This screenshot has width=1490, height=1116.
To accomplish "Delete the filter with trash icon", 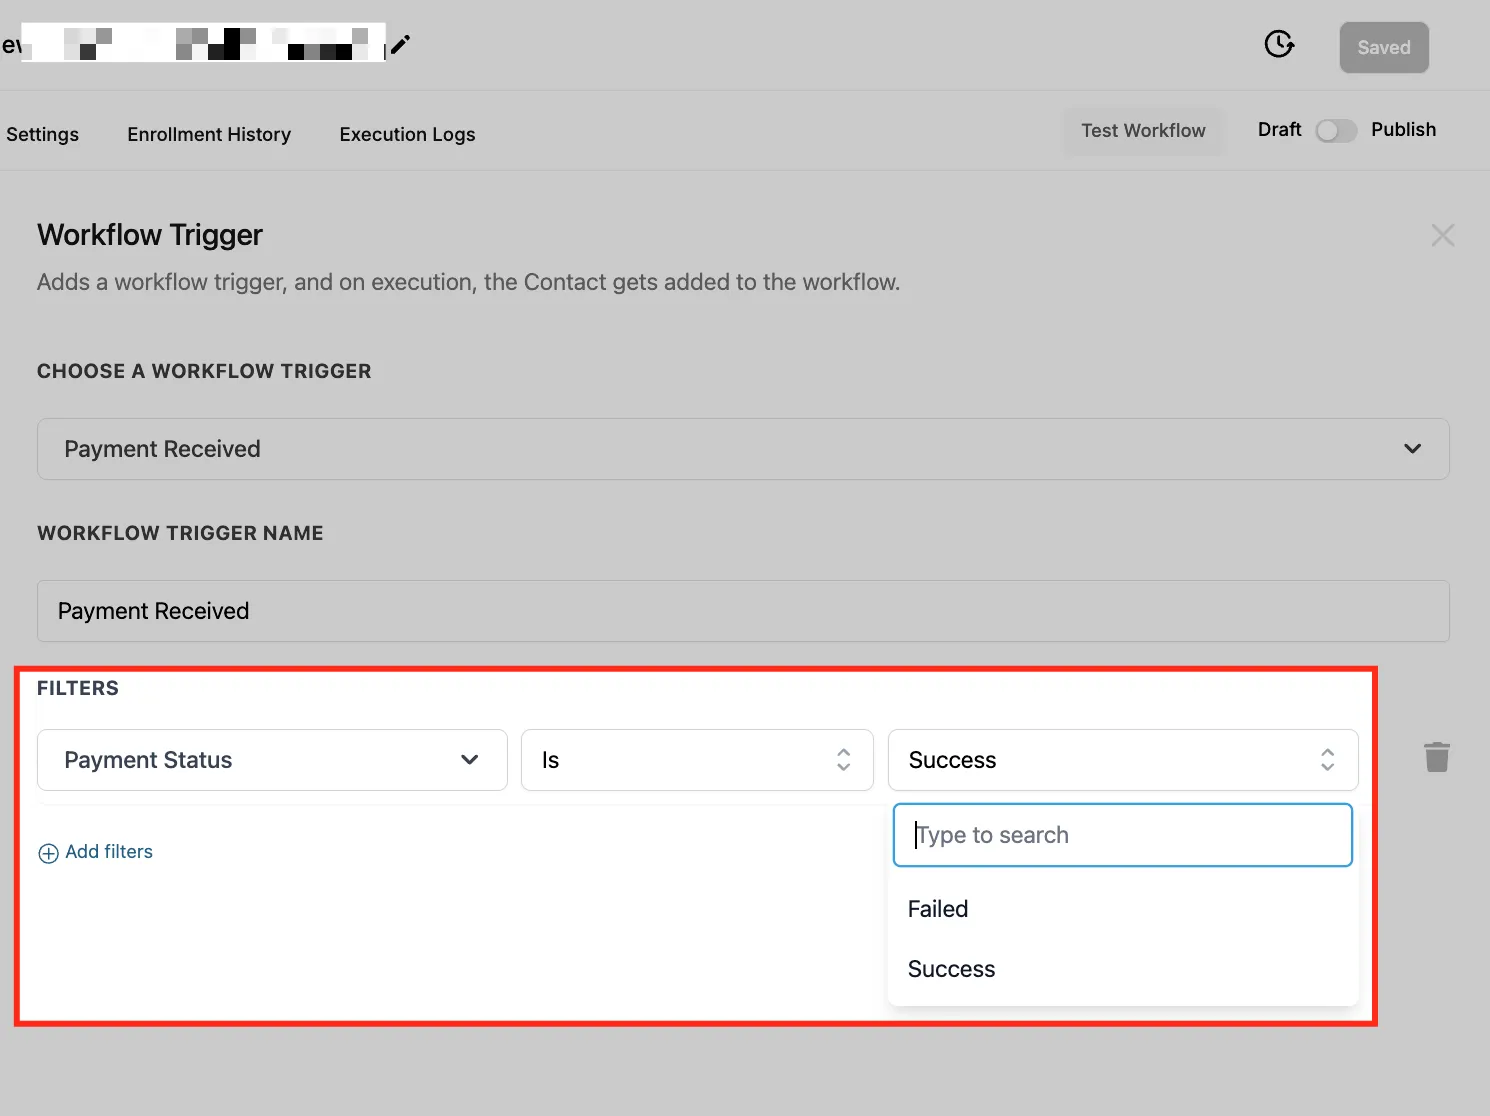I will (1437, 757).
